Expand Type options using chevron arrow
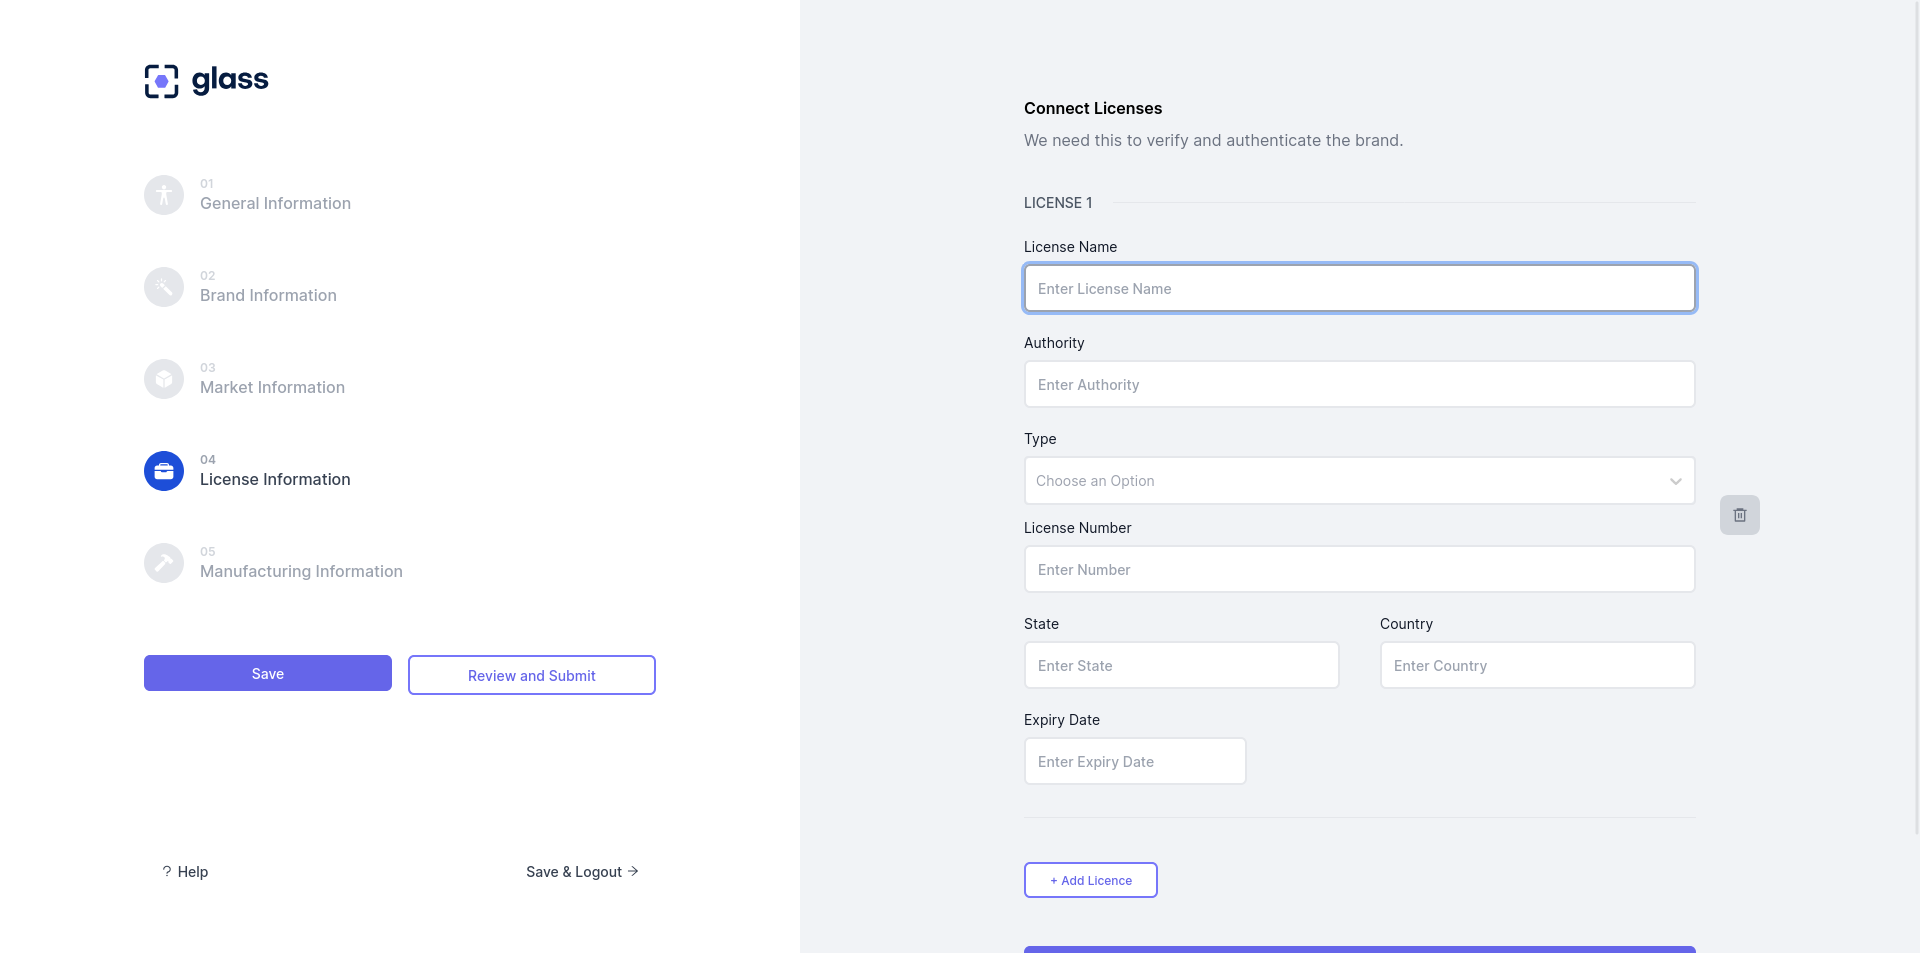The image size is (1920, 953). (1675, 481)
